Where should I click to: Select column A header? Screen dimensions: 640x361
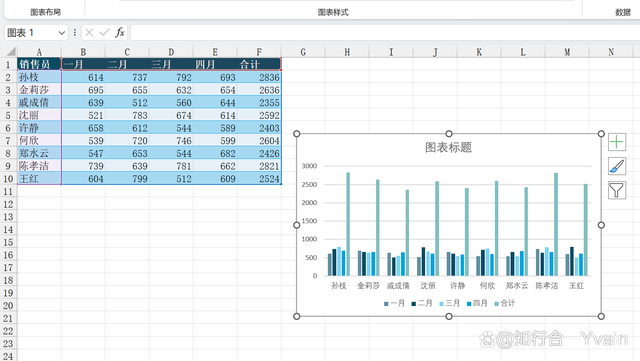pyautogui.click(x=39, y=52)
